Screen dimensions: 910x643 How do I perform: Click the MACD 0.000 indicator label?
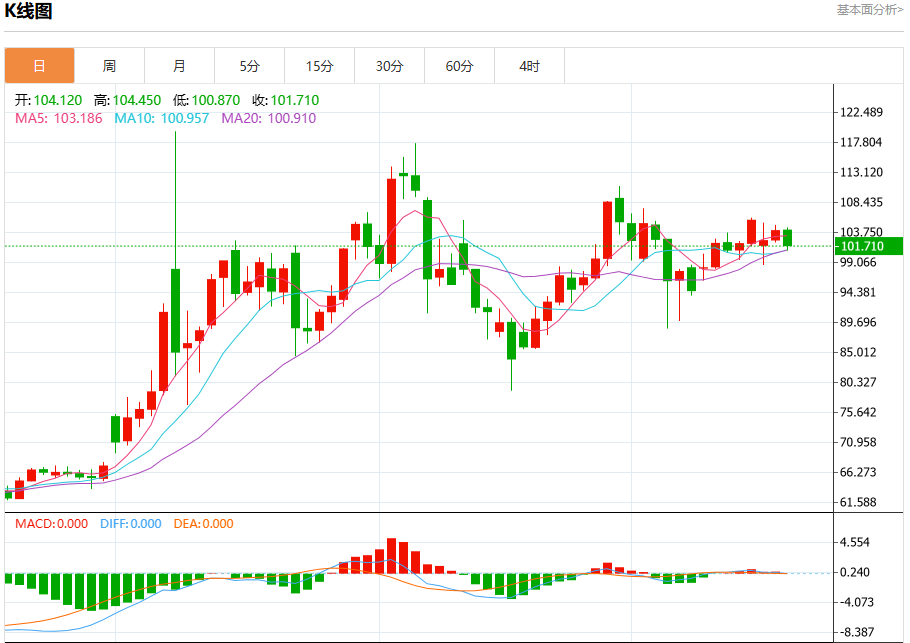coord(52,523)
